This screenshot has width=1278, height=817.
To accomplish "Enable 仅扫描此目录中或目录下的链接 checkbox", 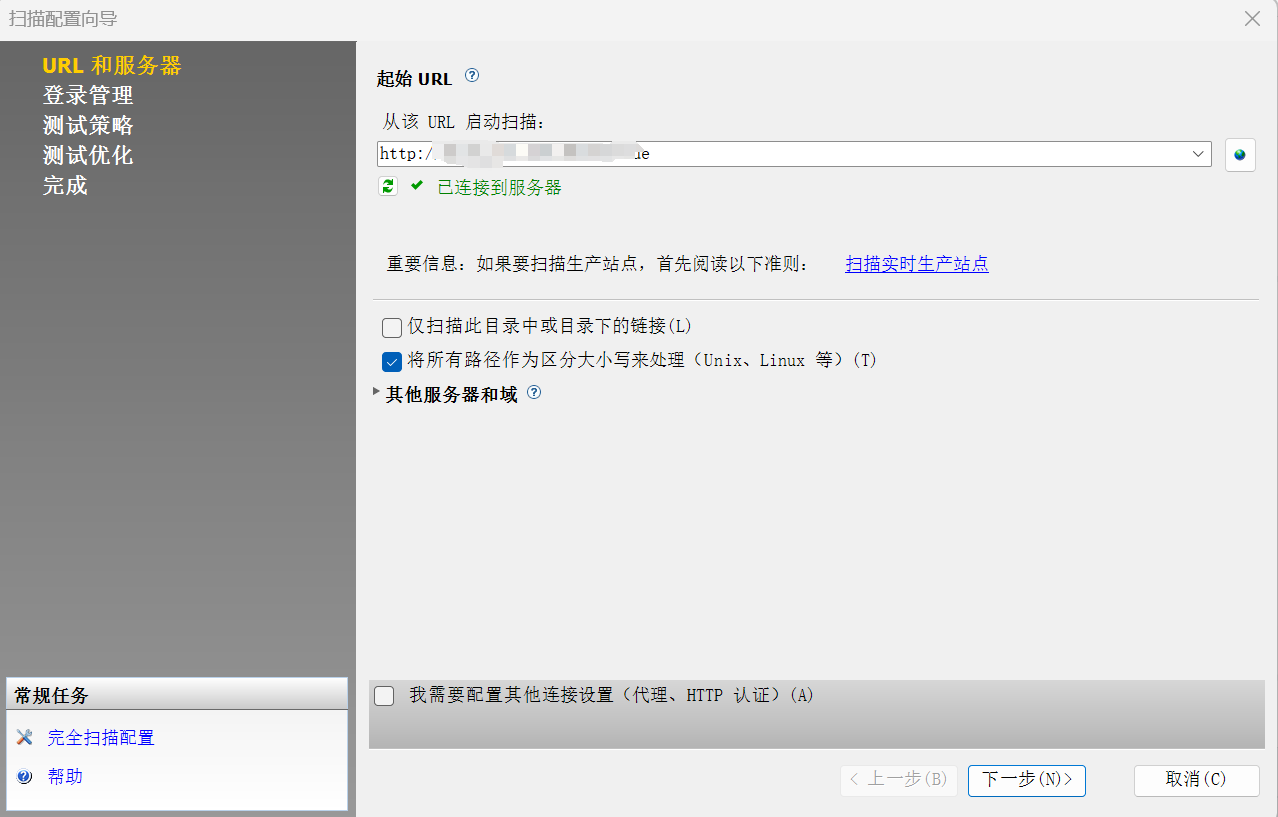I will click(x=392, y=327).
